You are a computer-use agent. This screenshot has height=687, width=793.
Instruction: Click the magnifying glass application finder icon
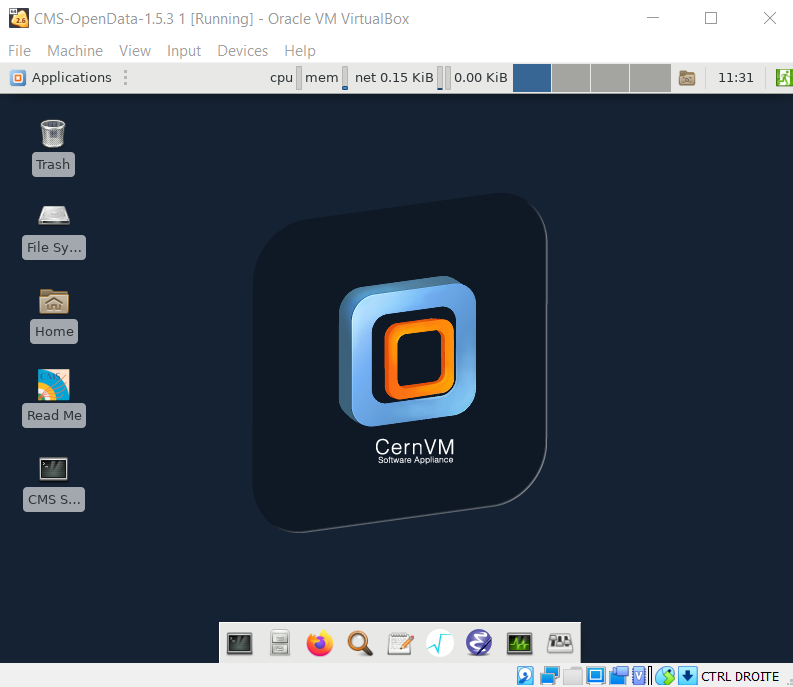[360, 643]
